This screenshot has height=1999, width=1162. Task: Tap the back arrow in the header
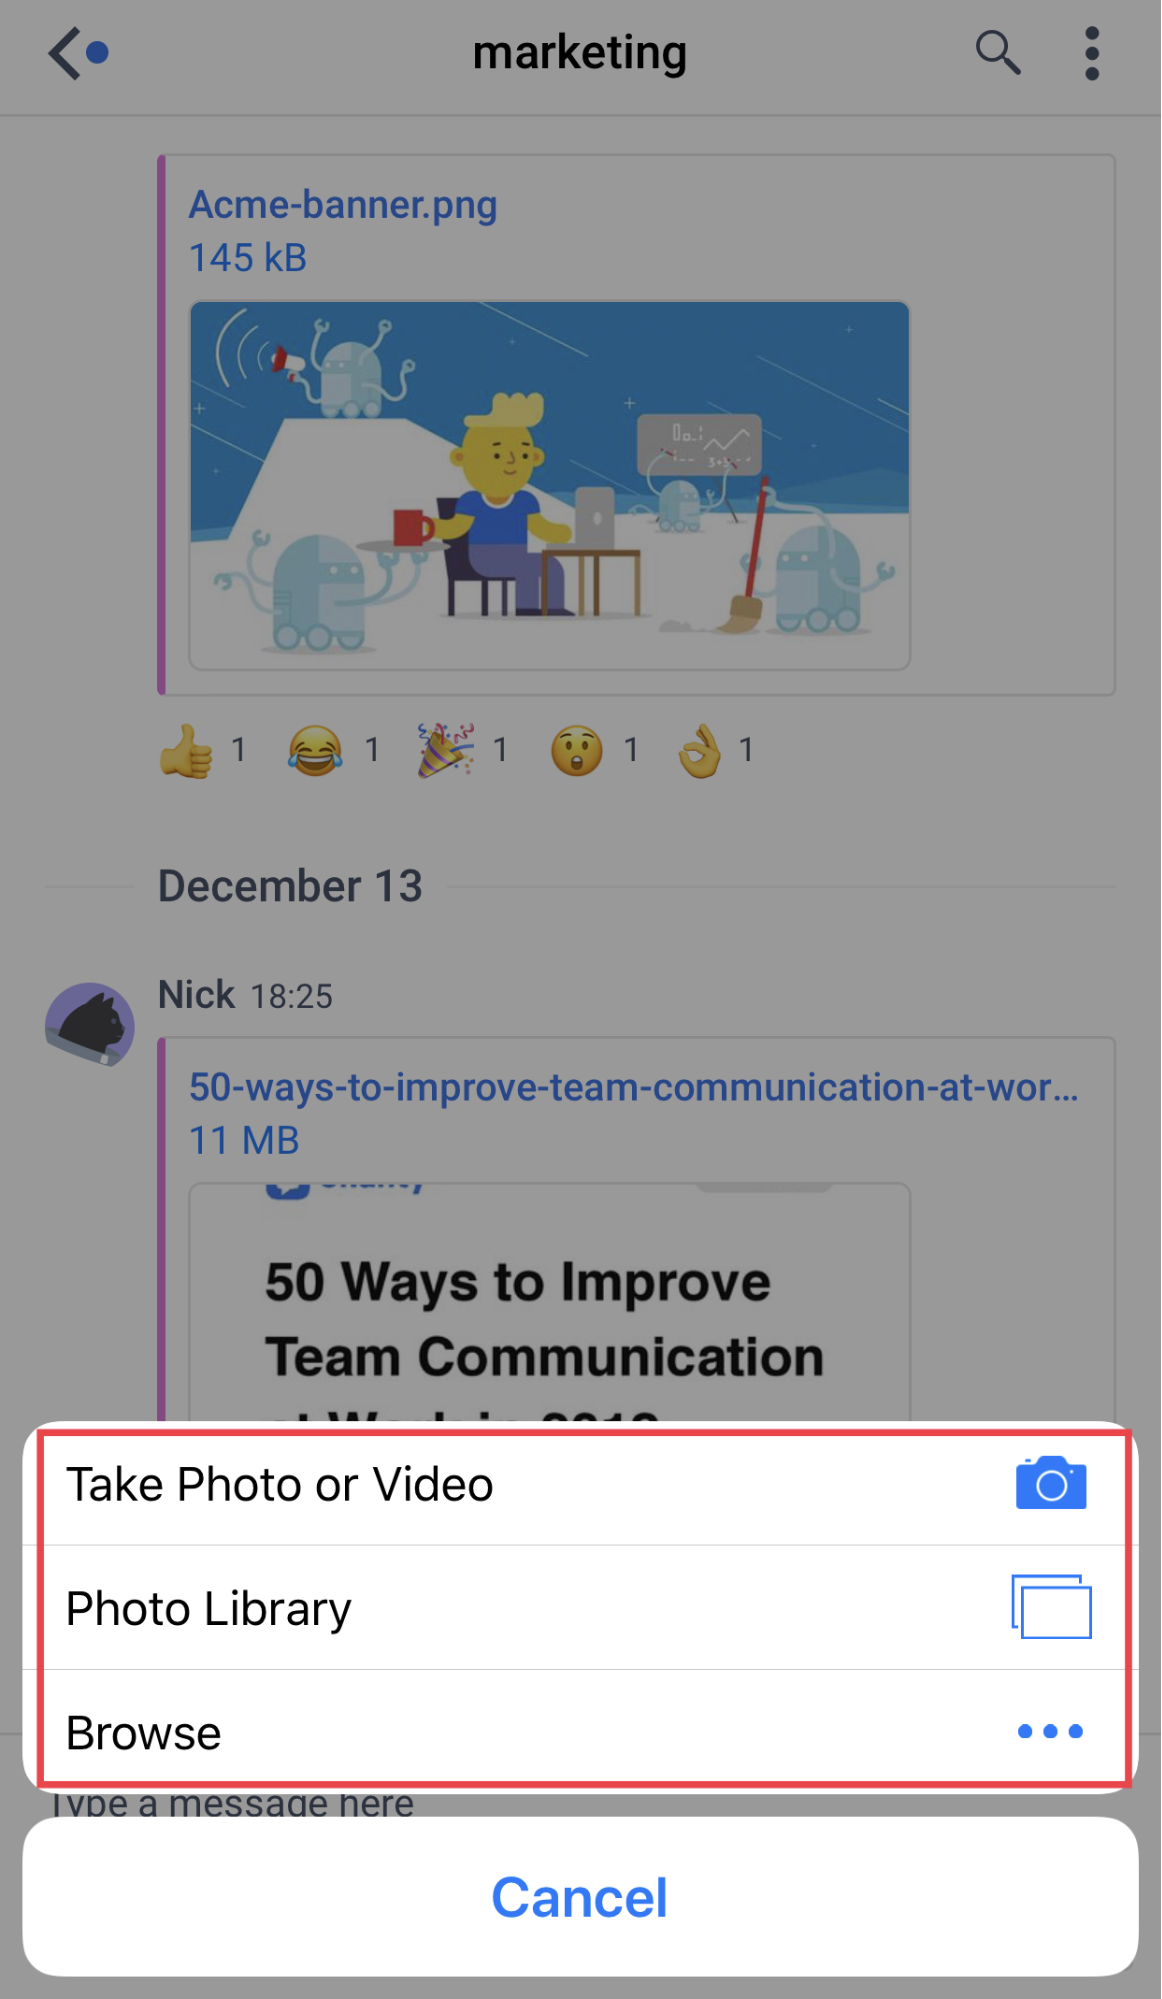(x=66, y=53)
